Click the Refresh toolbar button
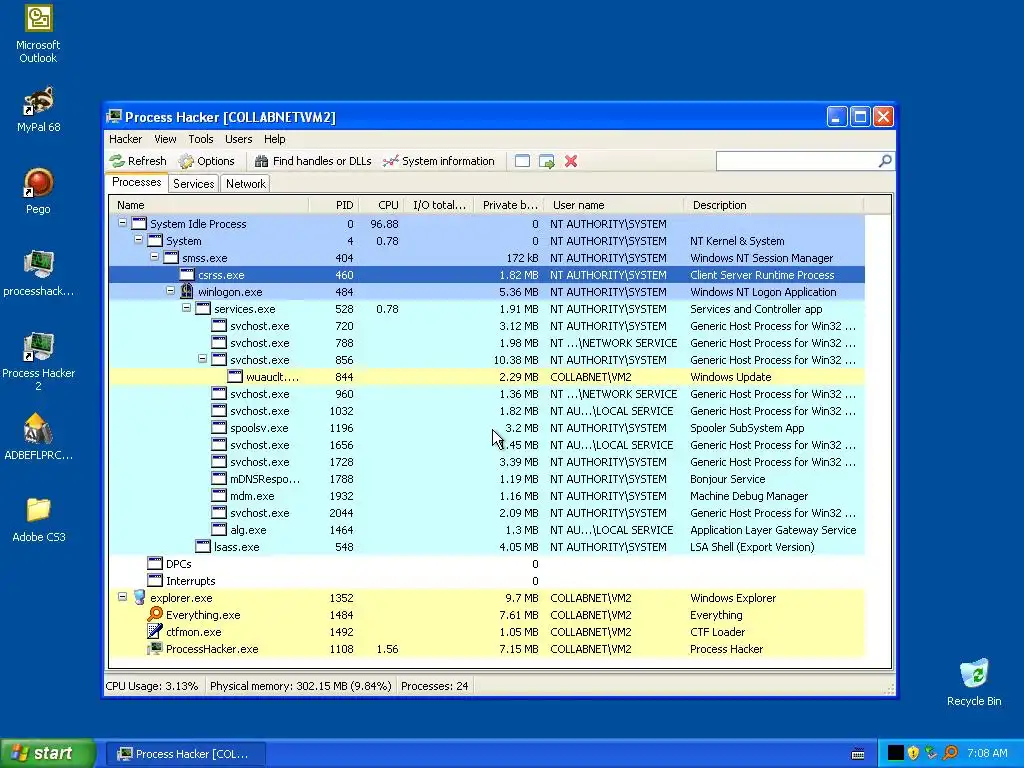This screenshot has width=1024, height=768. [x=138, y=161]
